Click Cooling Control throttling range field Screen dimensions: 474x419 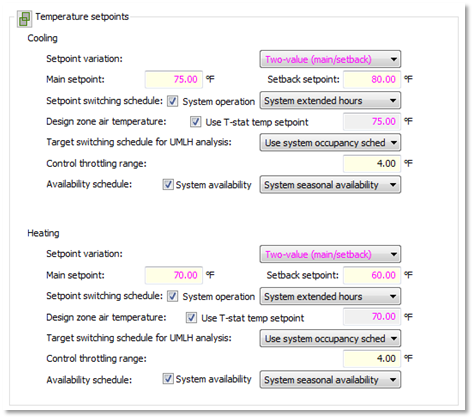[x=372, y=164]
